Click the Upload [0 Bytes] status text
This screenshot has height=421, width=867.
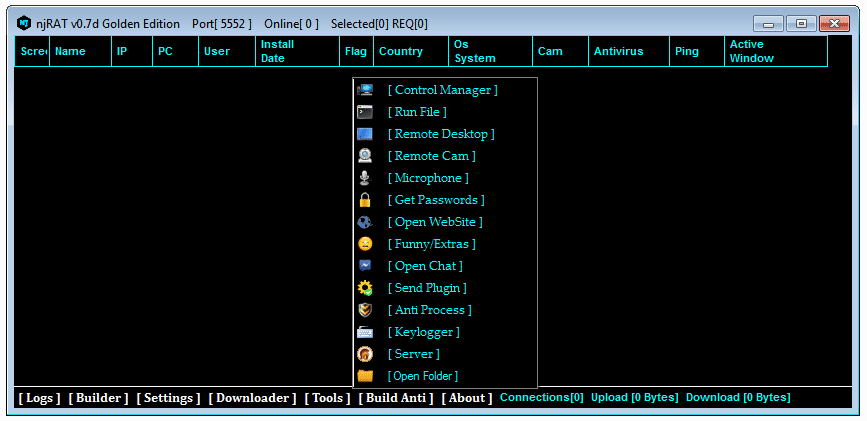(635, 397)
